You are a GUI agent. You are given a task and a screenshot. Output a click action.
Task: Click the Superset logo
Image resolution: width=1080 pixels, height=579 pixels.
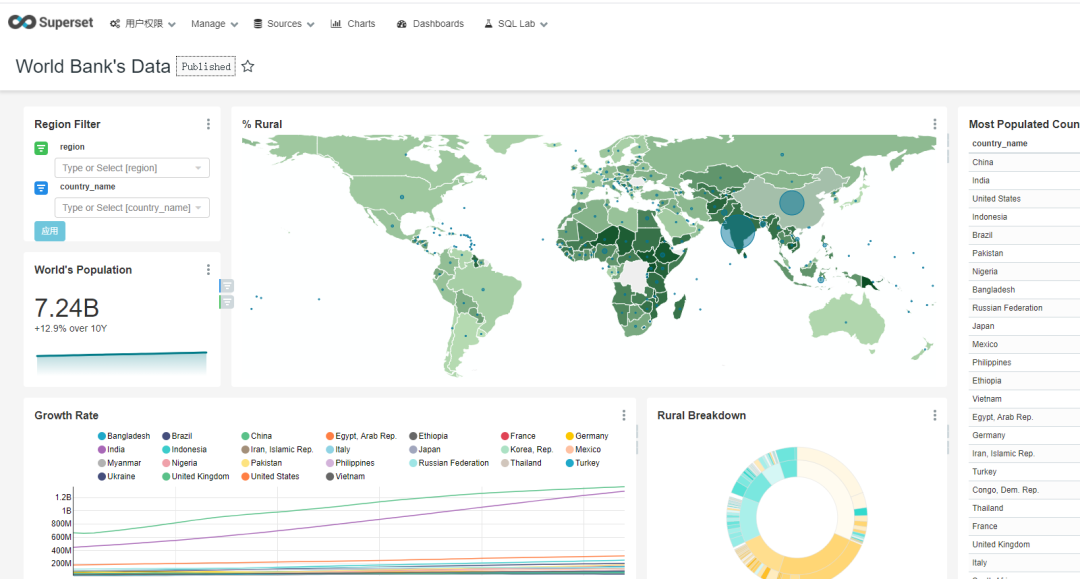(x=50, y=23)
